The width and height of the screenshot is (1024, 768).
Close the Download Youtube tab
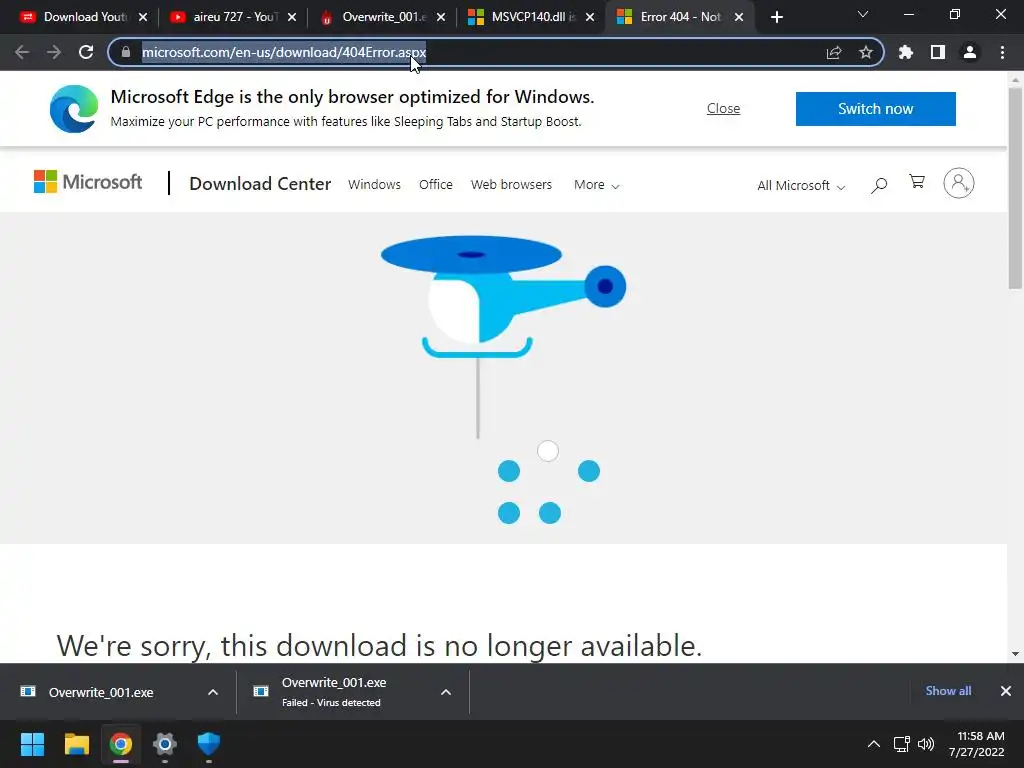pyautogui.click(x=143, y=17)
